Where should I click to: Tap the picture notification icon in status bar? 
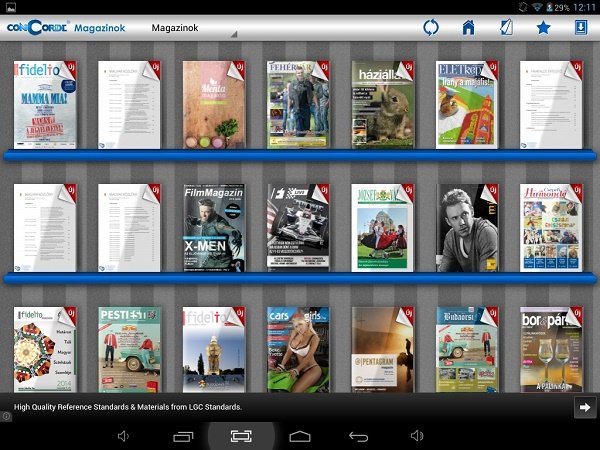click(x=11, y=7)
